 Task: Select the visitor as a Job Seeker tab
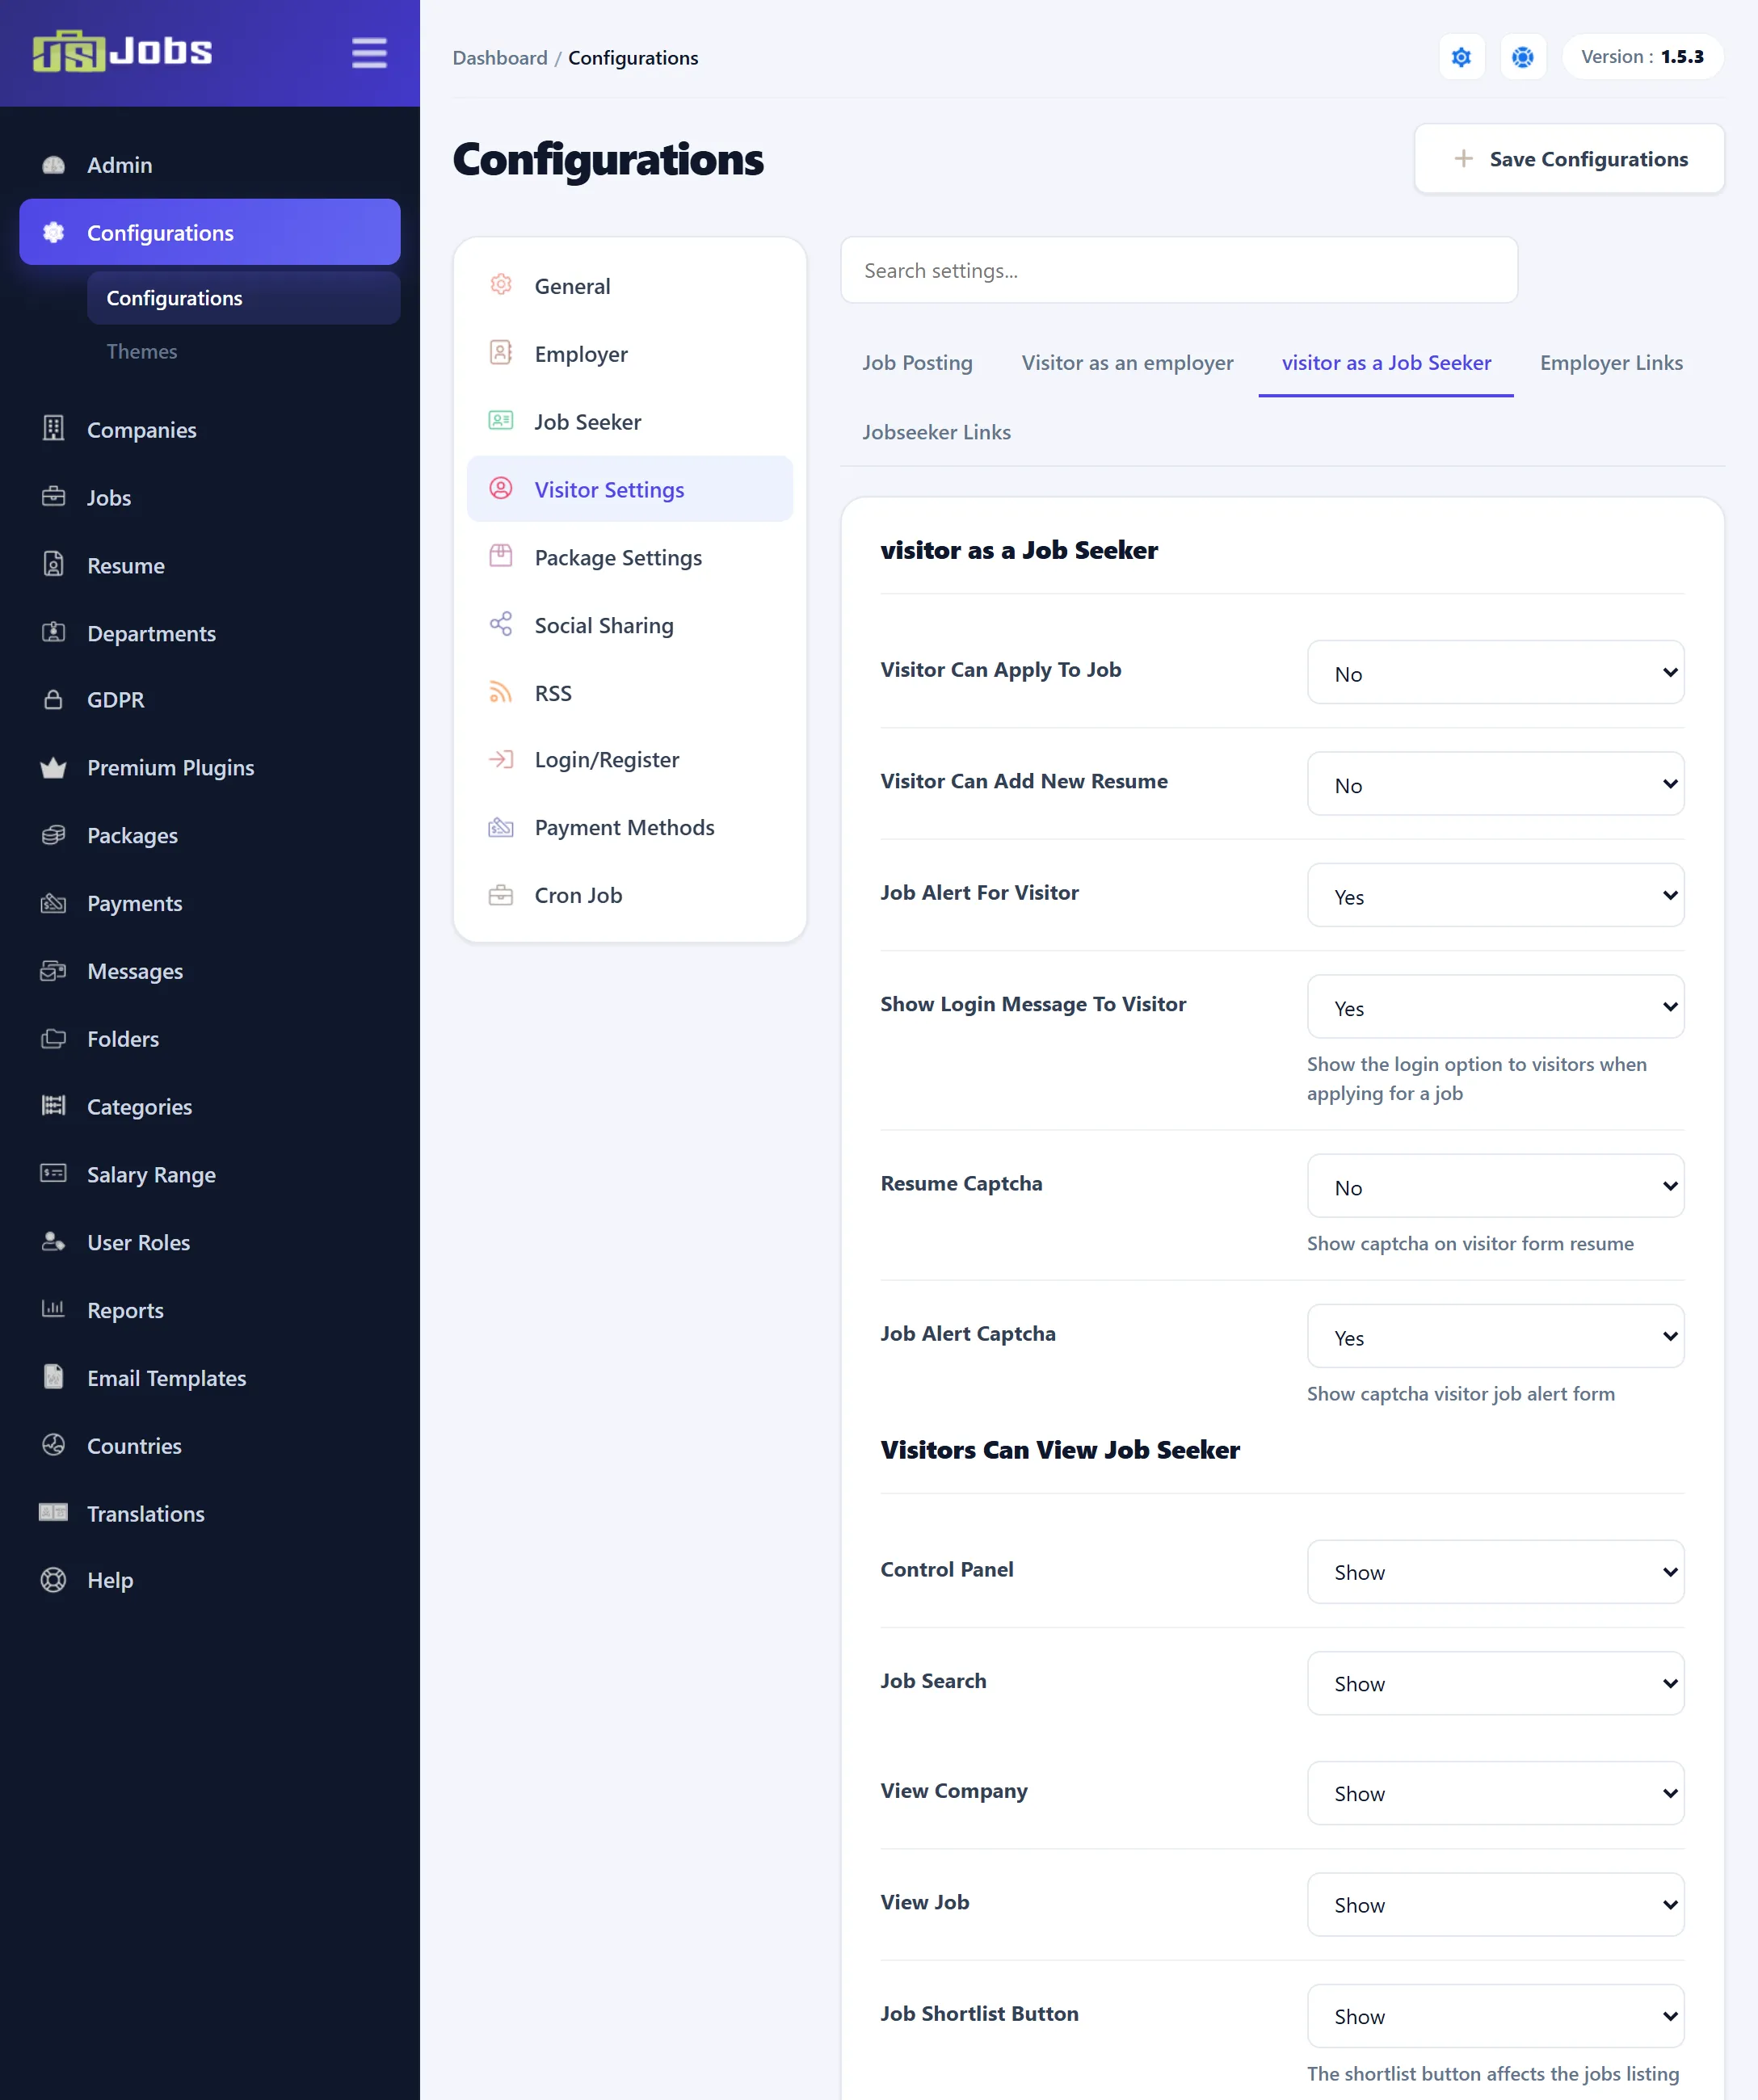pyautogui.click(x=1386, y=363)
